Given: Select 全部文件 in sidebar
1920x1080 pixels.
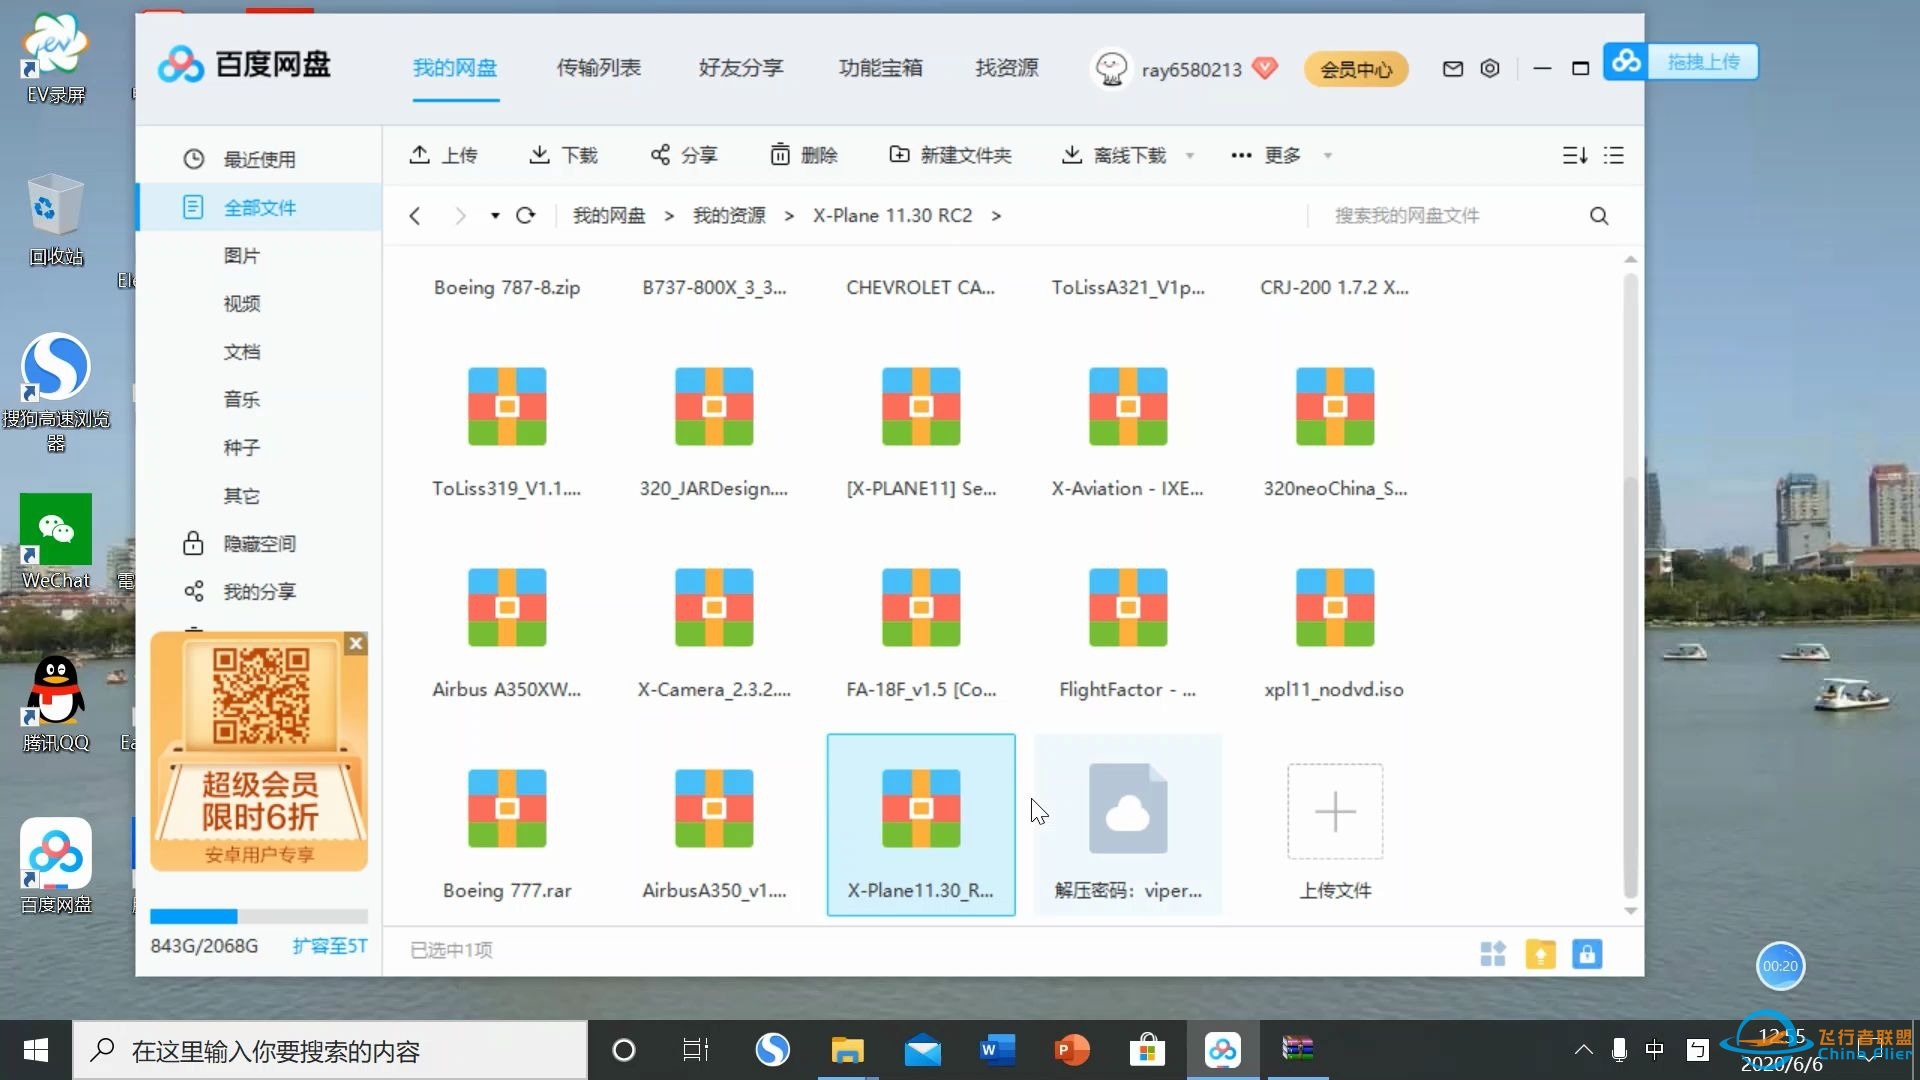Looking at the screenshot, I should coord(259,207).
